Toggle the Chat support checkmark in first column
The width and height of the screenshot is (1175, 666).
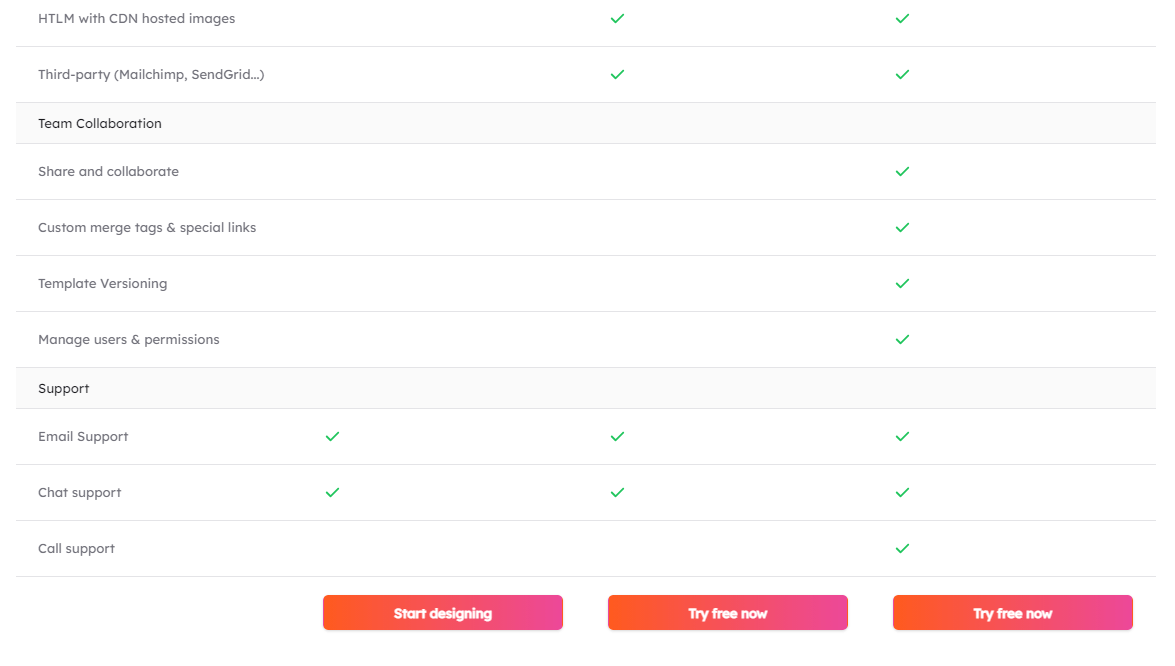(331, 492)
